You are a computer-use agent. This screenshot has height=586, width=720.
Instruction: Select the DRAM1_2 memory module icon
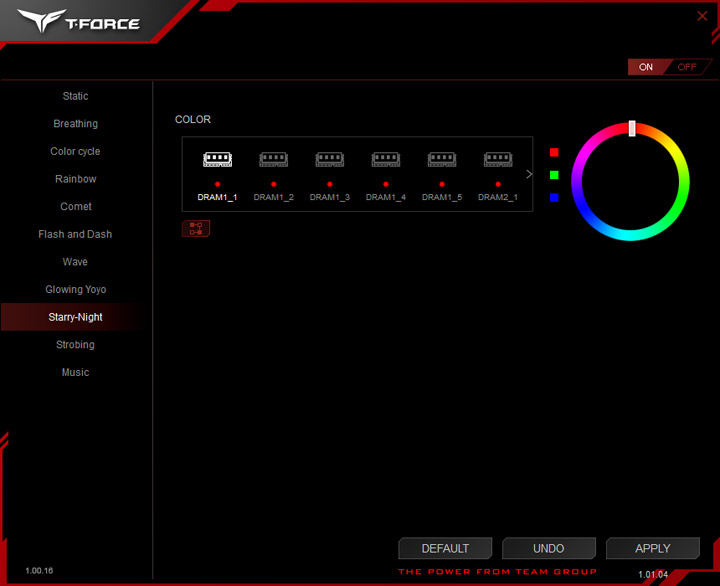coord(274,159)
